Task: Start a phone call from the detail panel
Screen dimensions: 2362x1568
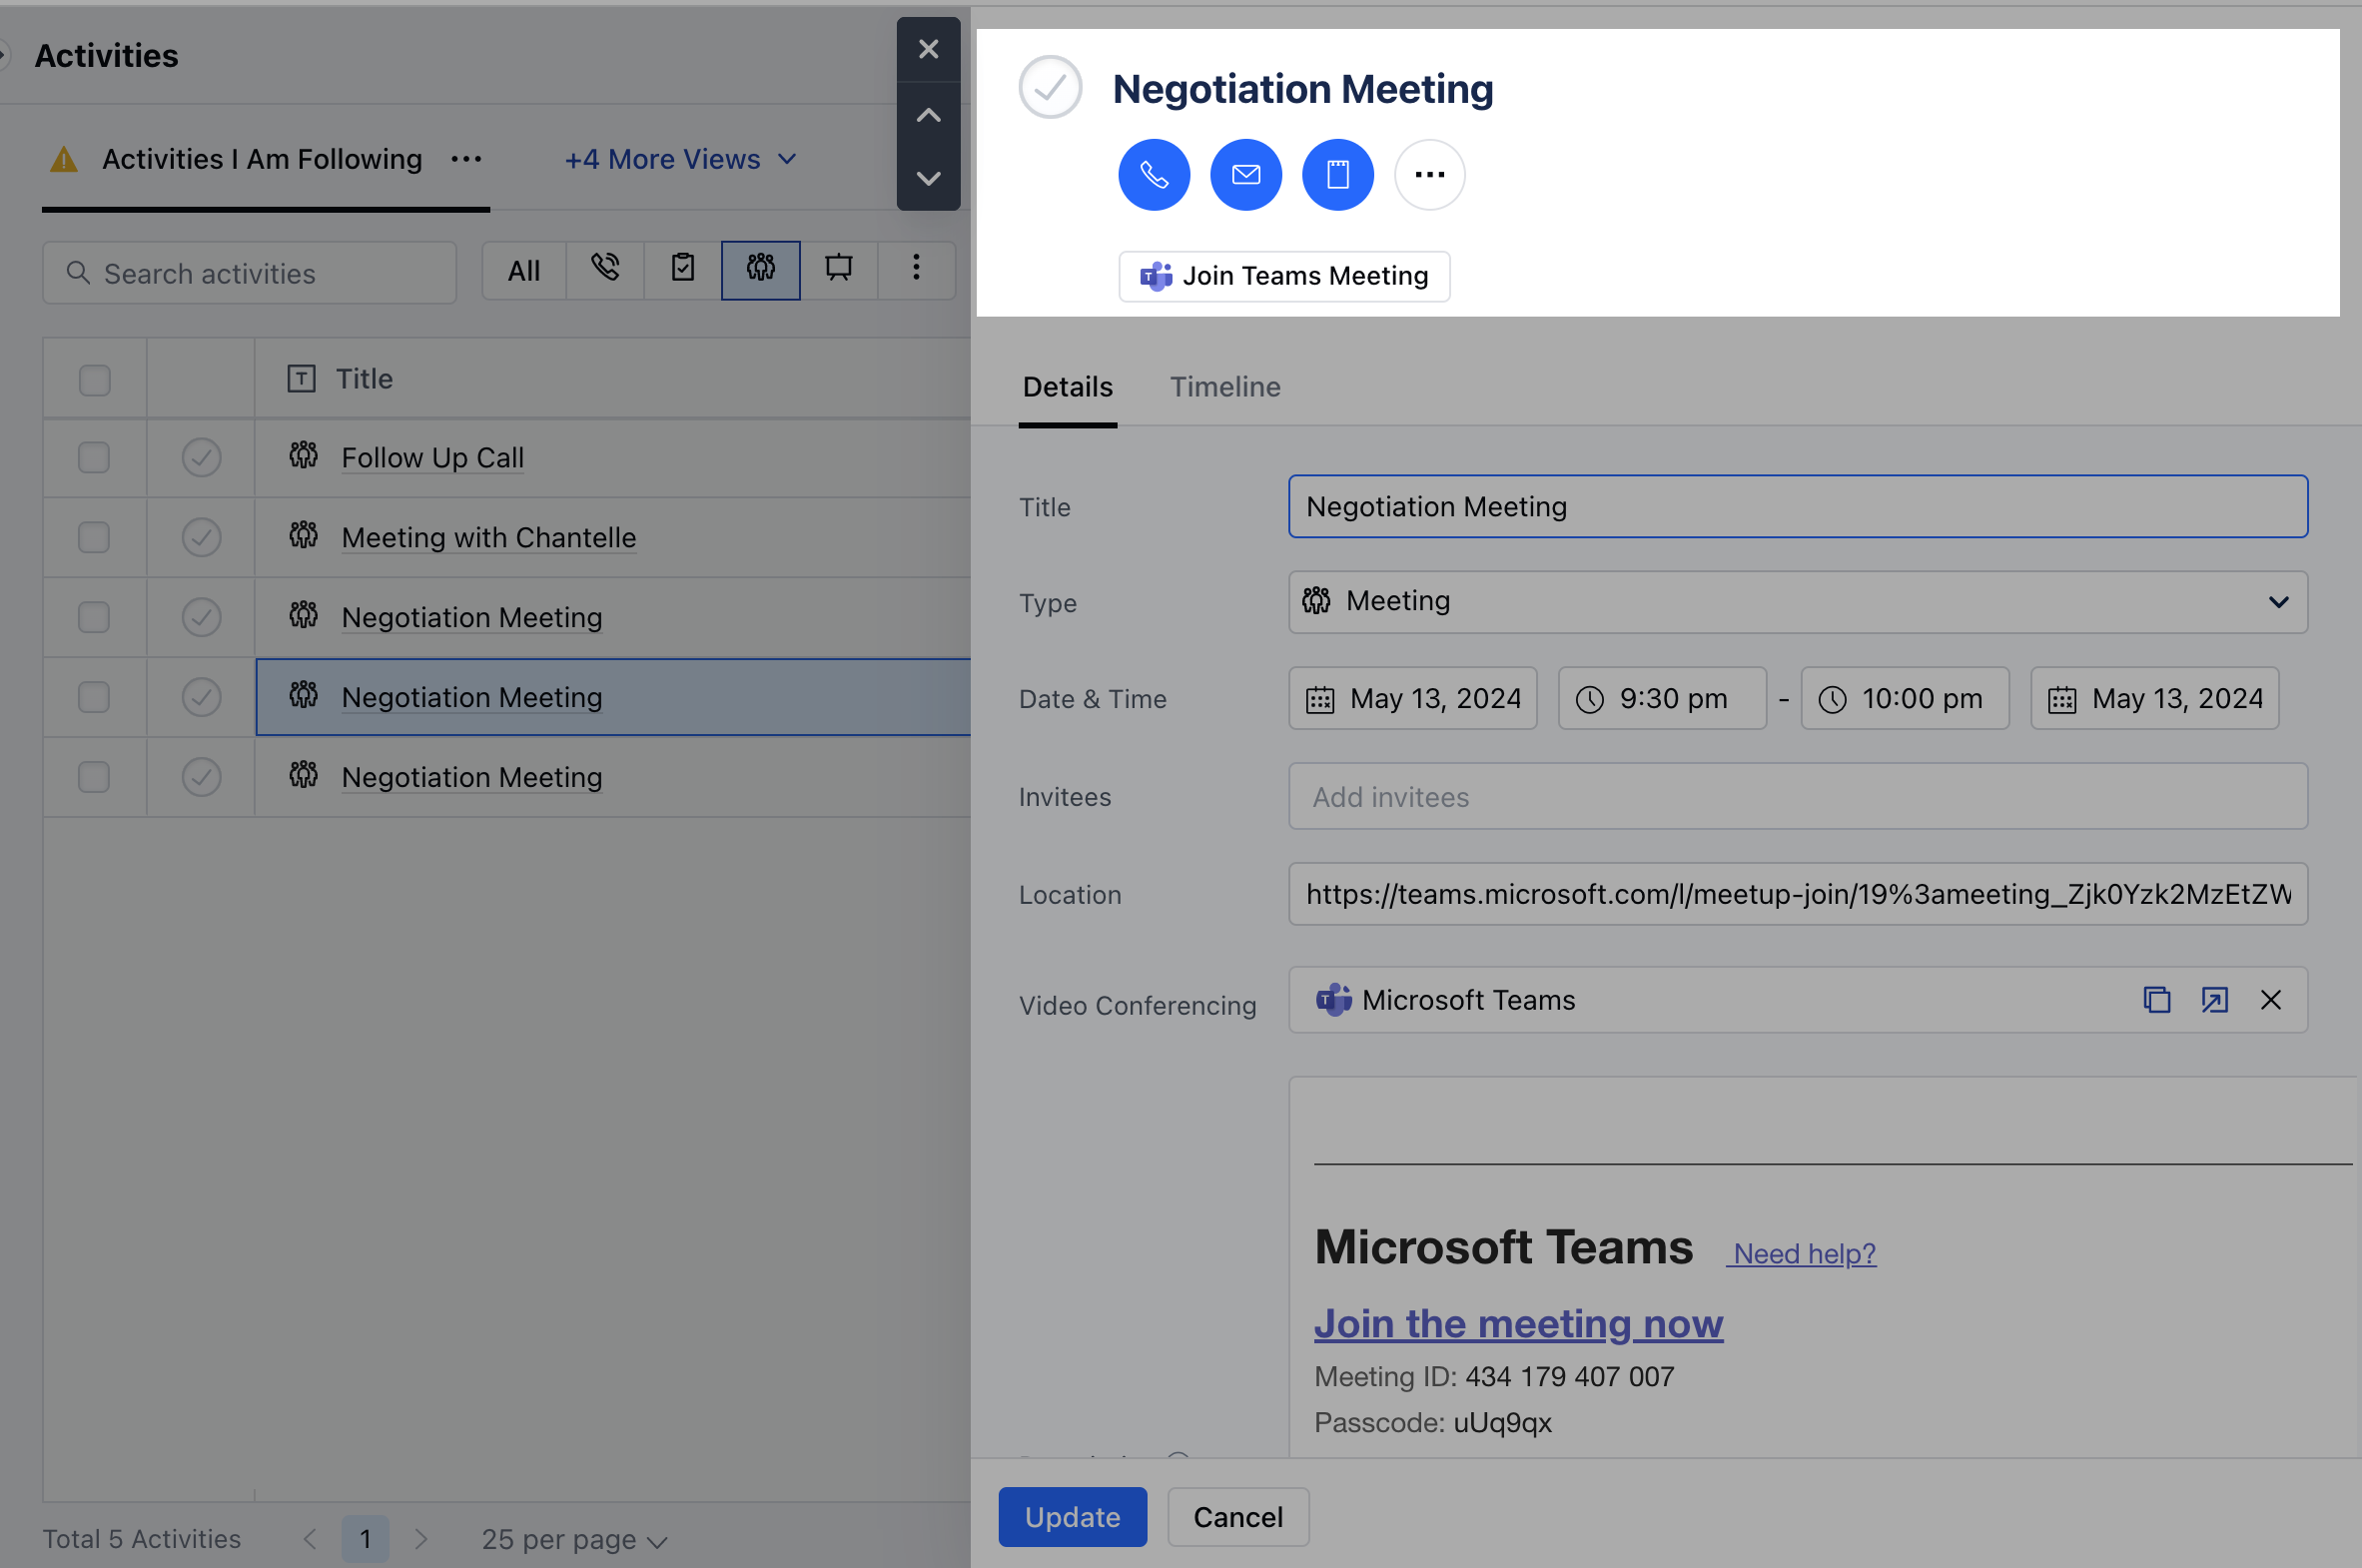Action: click(x=1153, y=174)
